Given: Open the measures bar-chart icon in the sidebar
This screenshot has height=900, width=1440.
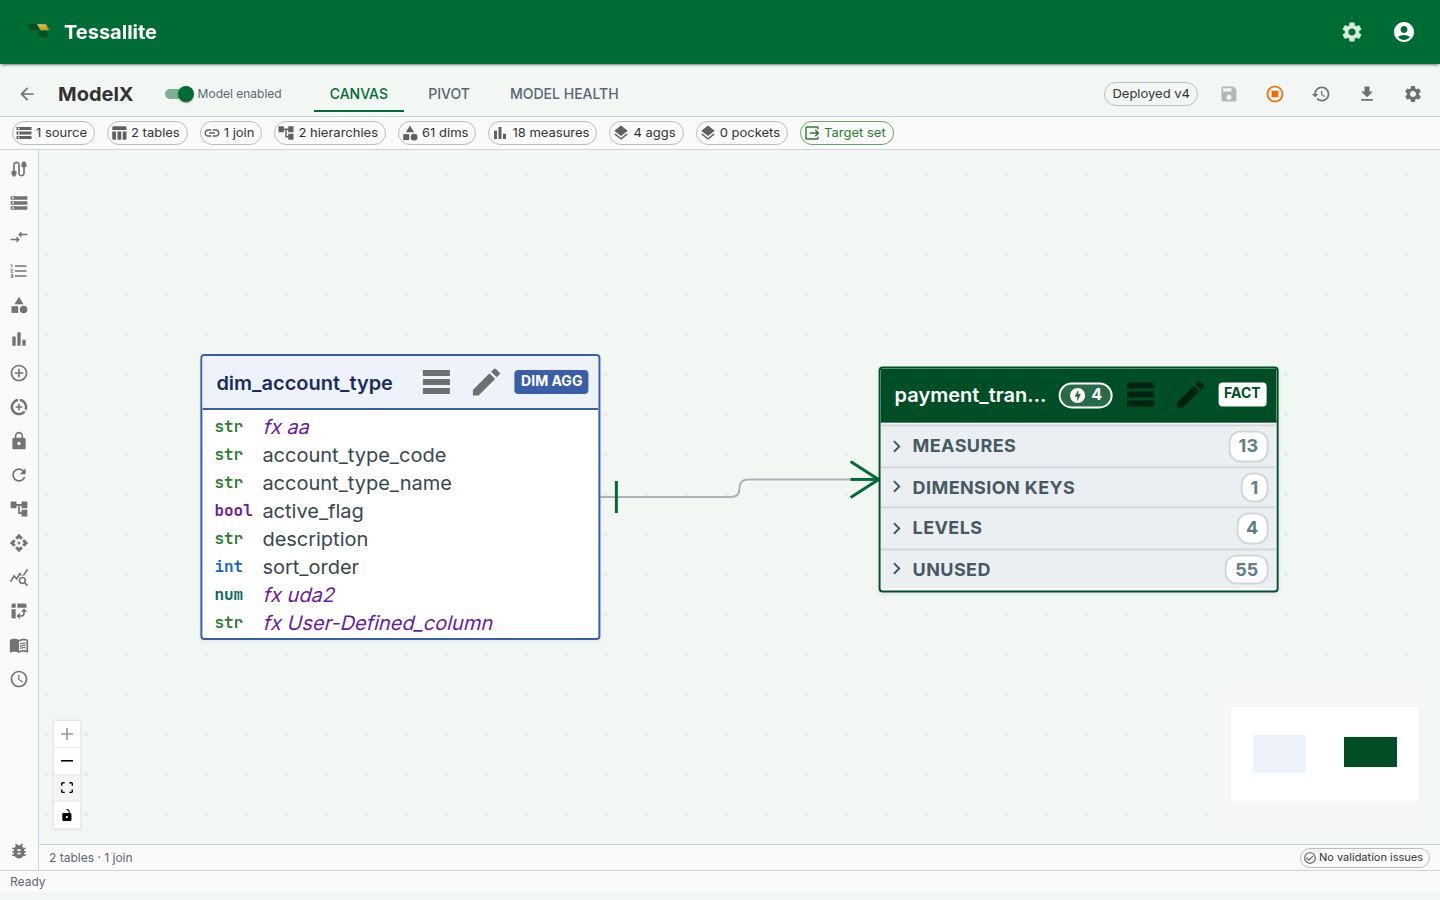Looking at the screenshot, I should (x=19, y=339).
